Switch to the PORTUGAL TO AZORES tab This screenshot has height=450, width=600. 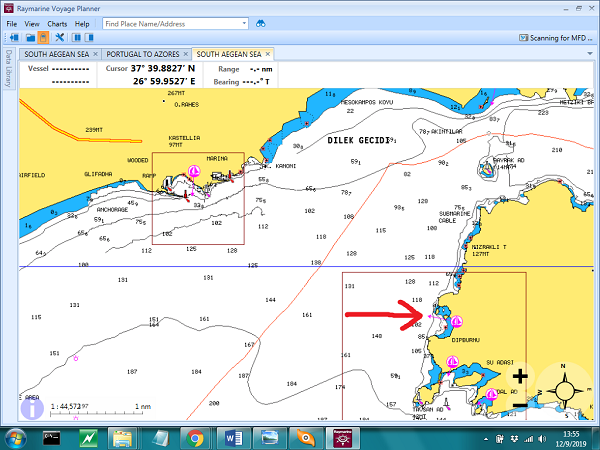[143, 54]
